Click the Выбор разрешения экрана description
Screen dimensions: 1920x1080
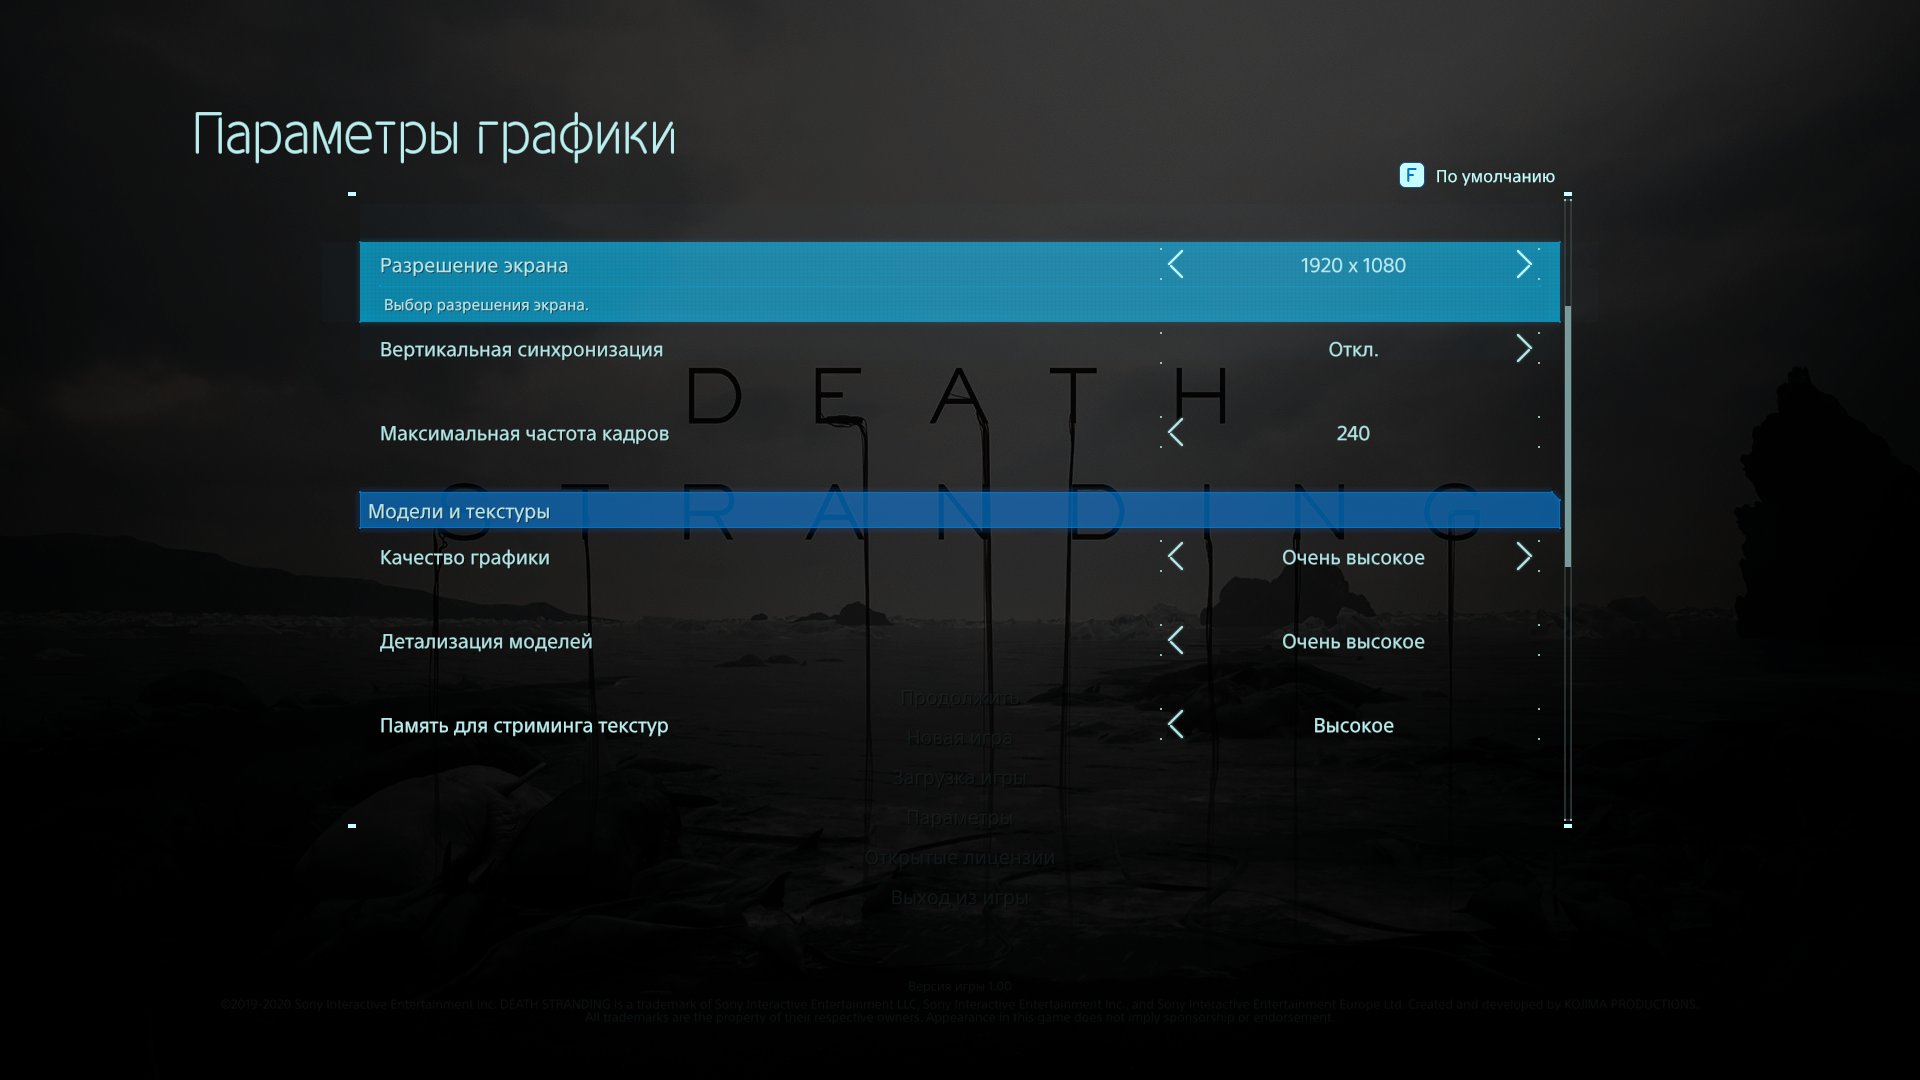[486, 305]
